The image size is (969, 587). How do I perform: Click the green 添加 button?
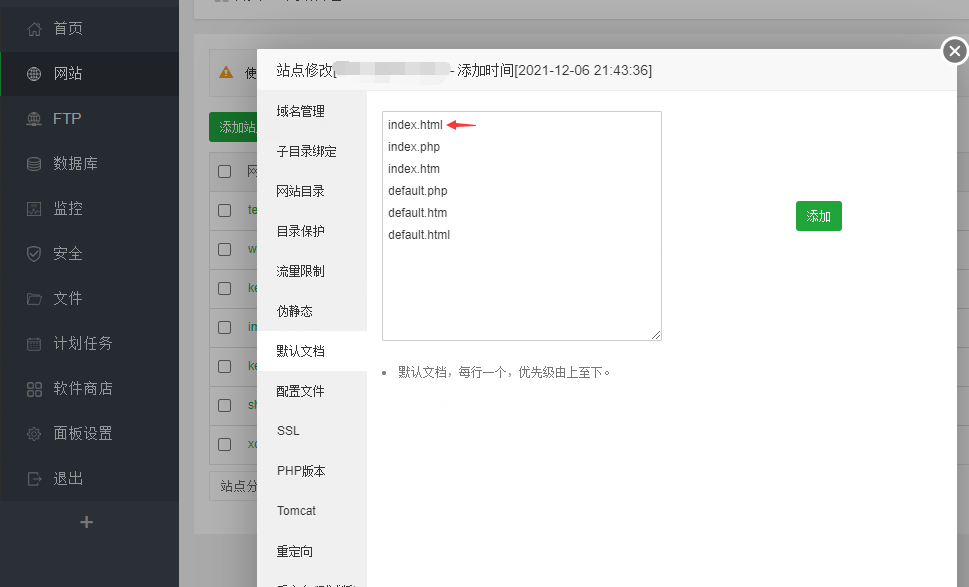(818, 216)
